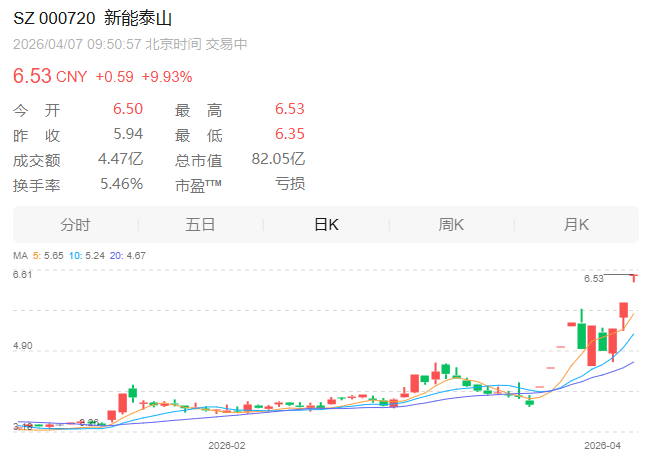Click the 最低 lowest price value 6.35

[288, 134]
